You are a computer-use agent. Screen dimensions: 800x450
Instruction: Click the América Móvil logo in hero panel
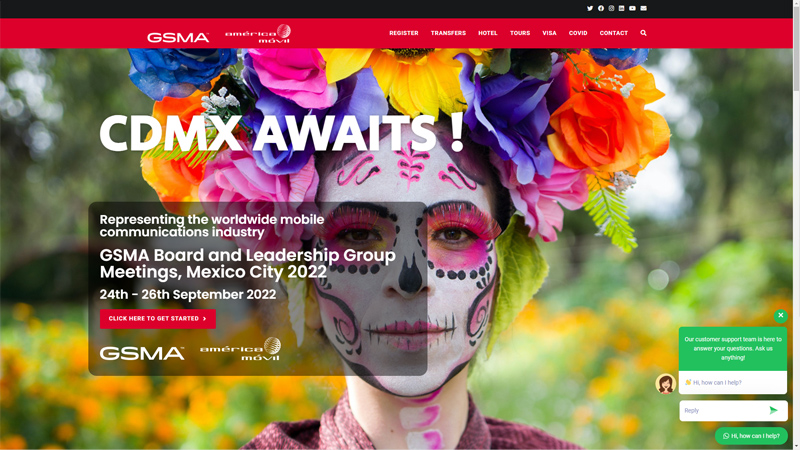[240, 349]
